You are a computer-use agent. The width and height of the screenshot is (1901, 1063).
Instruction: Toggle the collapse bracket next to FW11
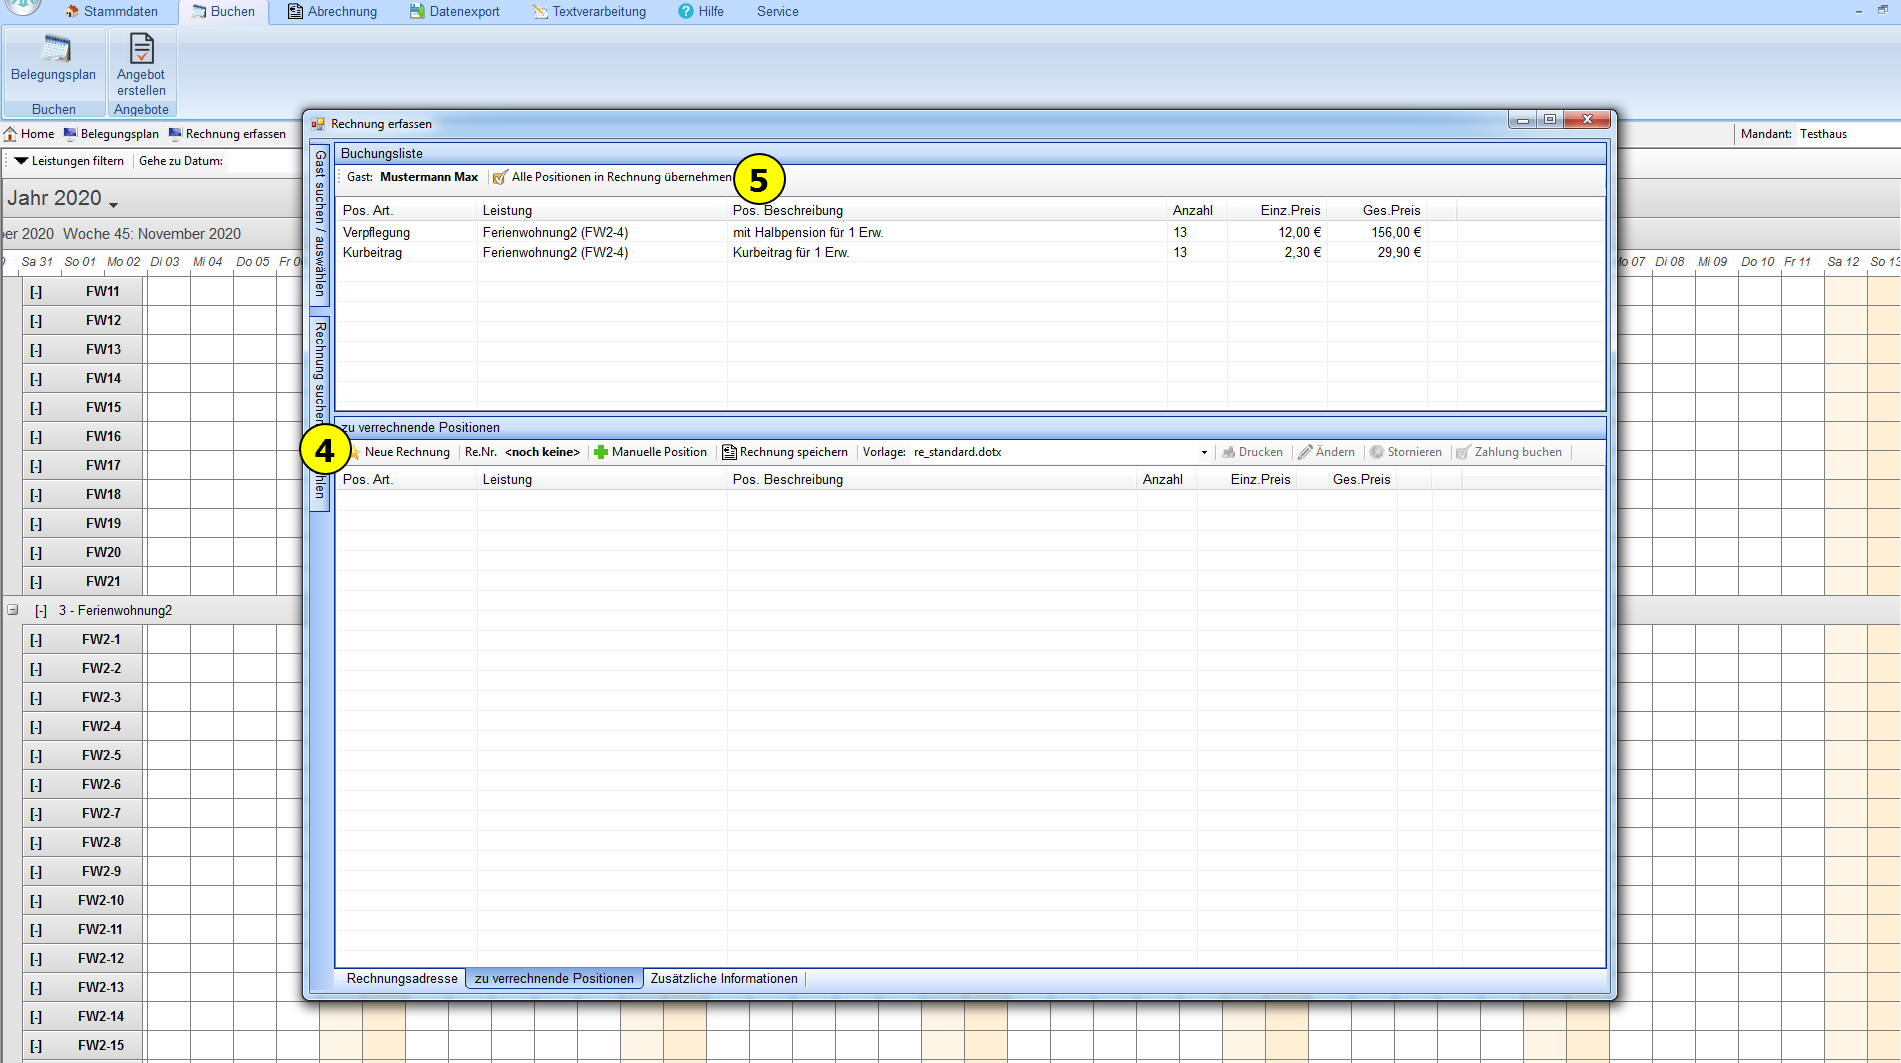pos(36,292)
